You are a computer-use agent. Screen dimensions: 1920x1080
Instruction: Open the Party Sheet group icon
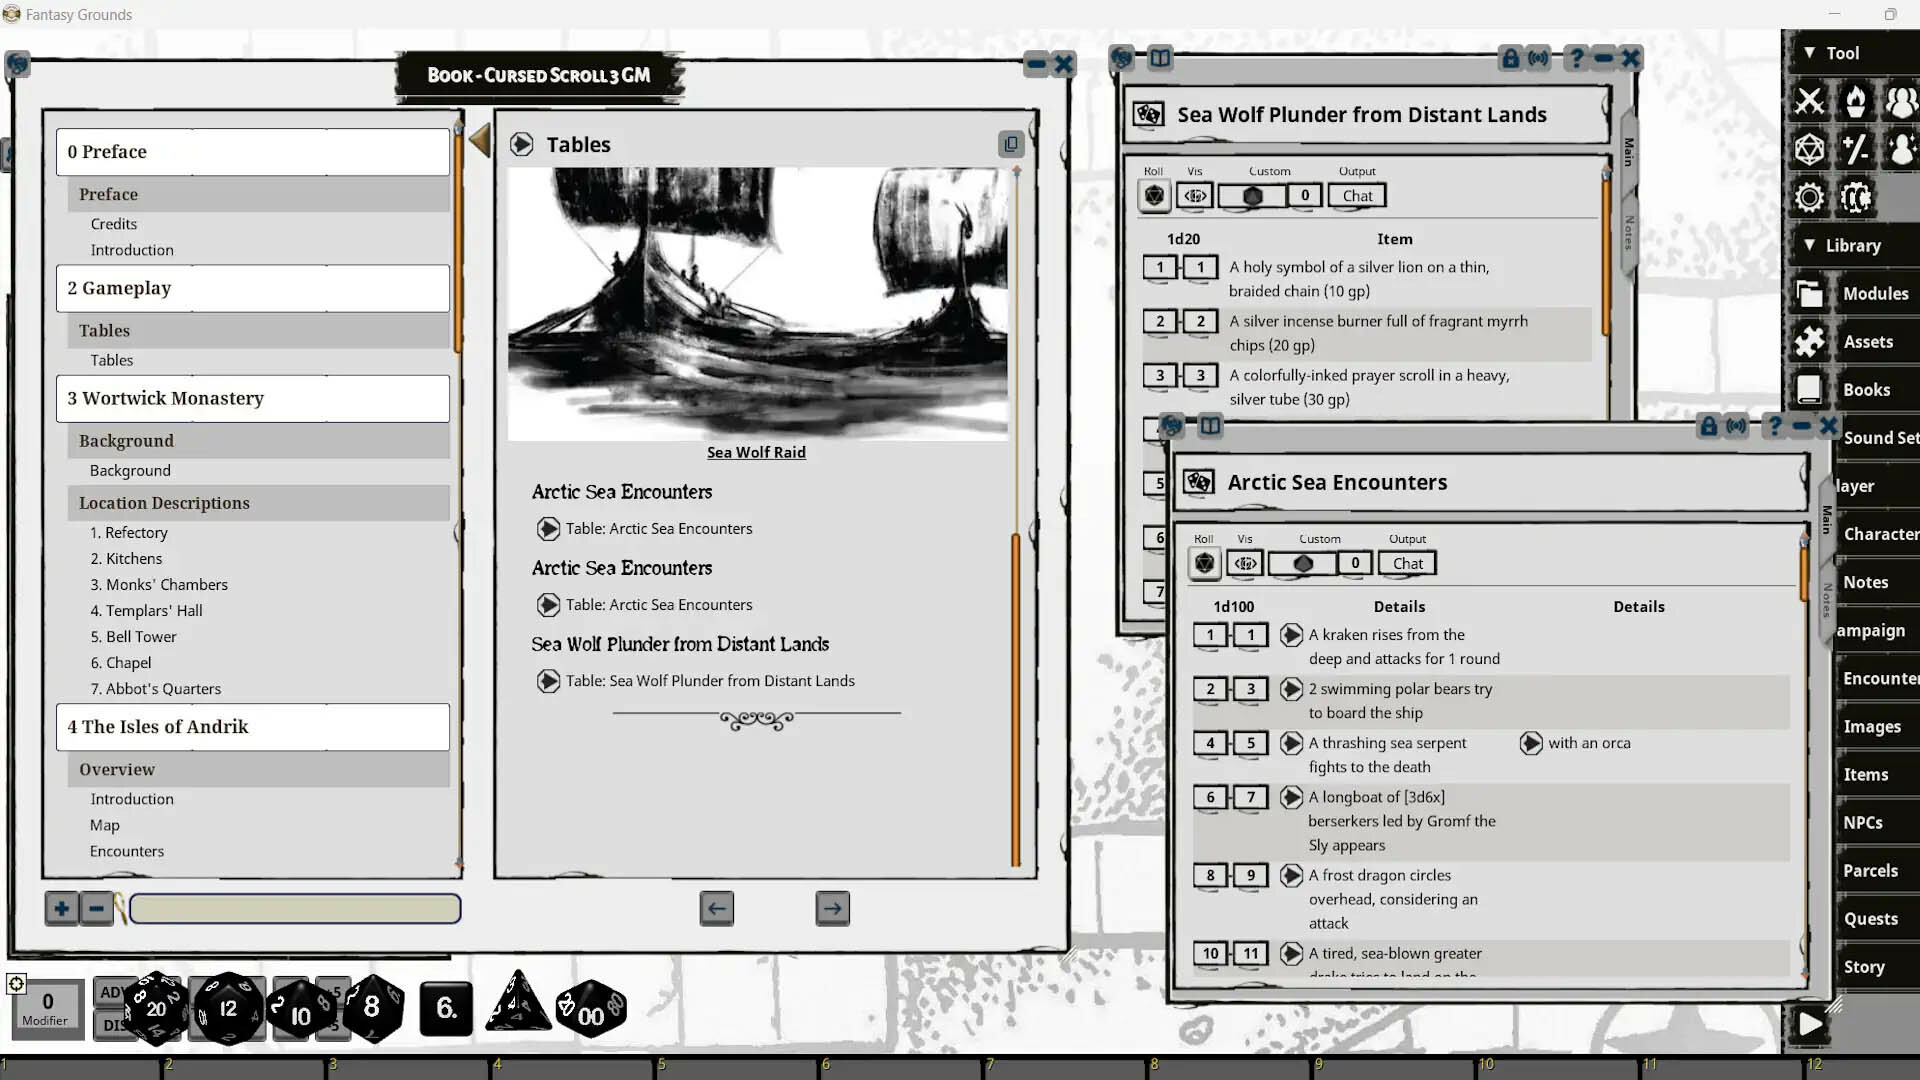point(1901,101)
